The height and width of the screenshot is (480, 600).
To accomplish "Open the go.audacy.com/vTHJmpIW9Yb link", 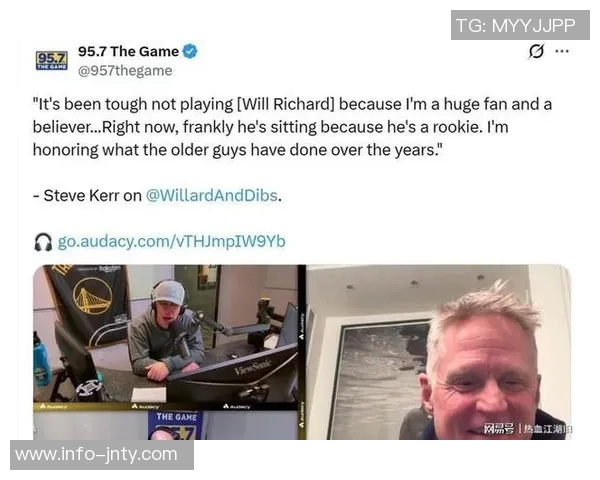I will (x=171, y=242).
